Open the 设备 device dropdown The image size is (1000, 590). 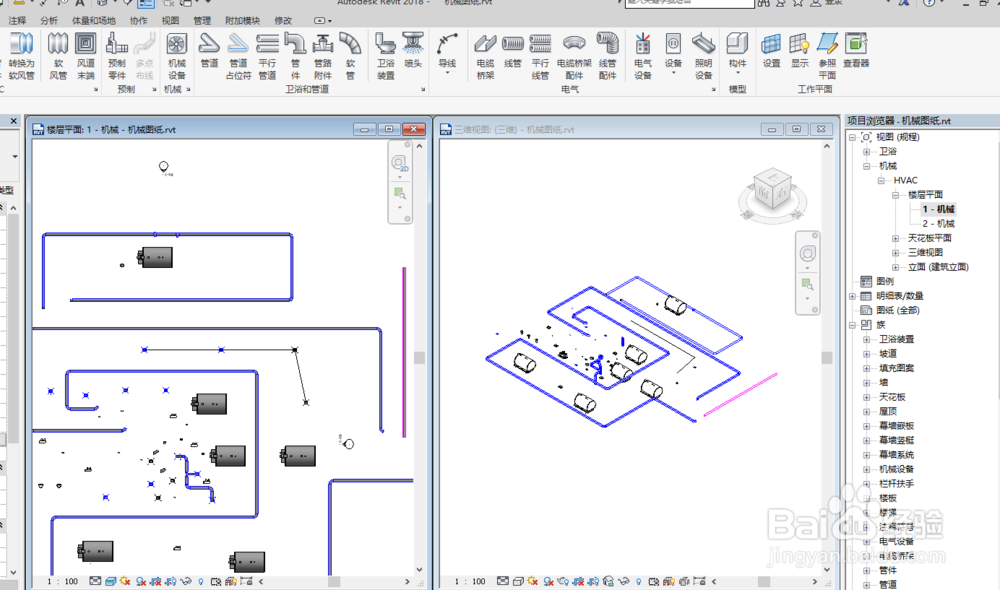pyautogui.click(x=673, y=73)
